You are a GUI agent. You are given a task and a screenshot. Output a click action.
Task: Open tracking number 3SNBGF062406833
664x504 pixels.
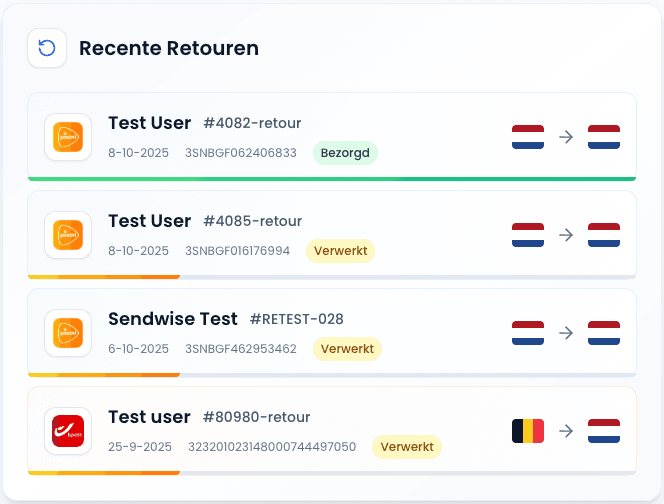(241, 153)
